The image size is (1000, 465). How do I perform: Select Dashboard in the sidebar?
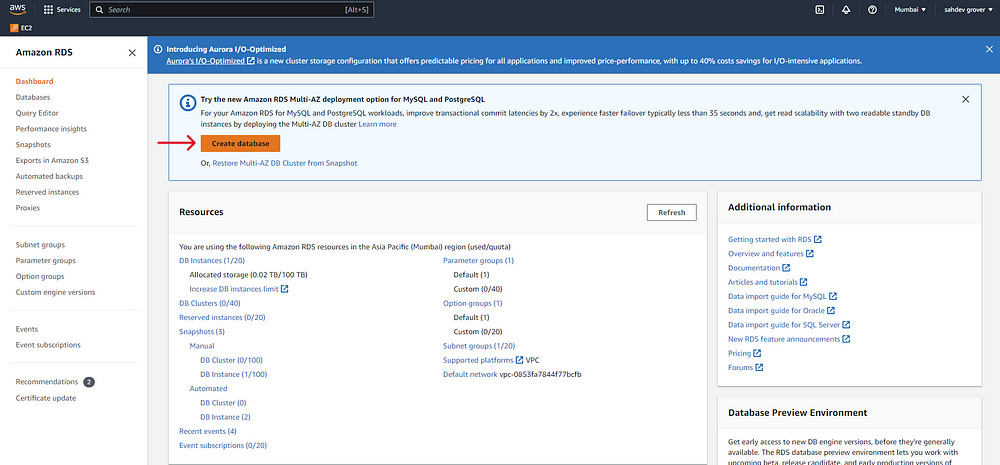tap(34, 82)
